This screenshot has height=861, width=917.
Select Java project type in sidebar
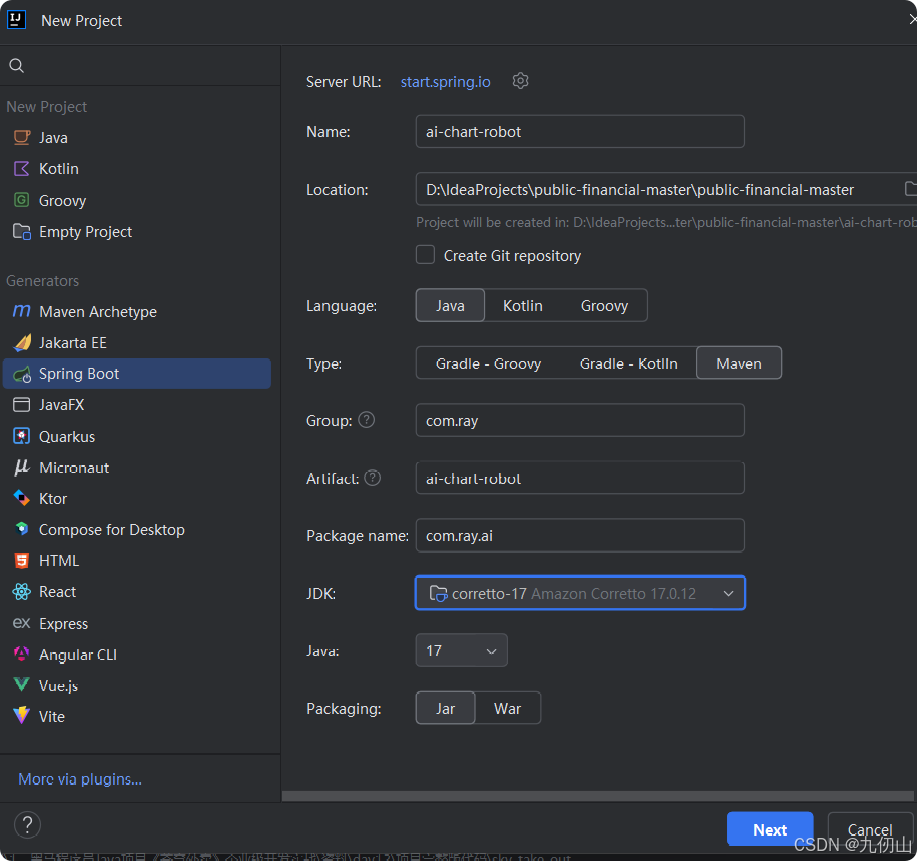(x=137, y=137)
